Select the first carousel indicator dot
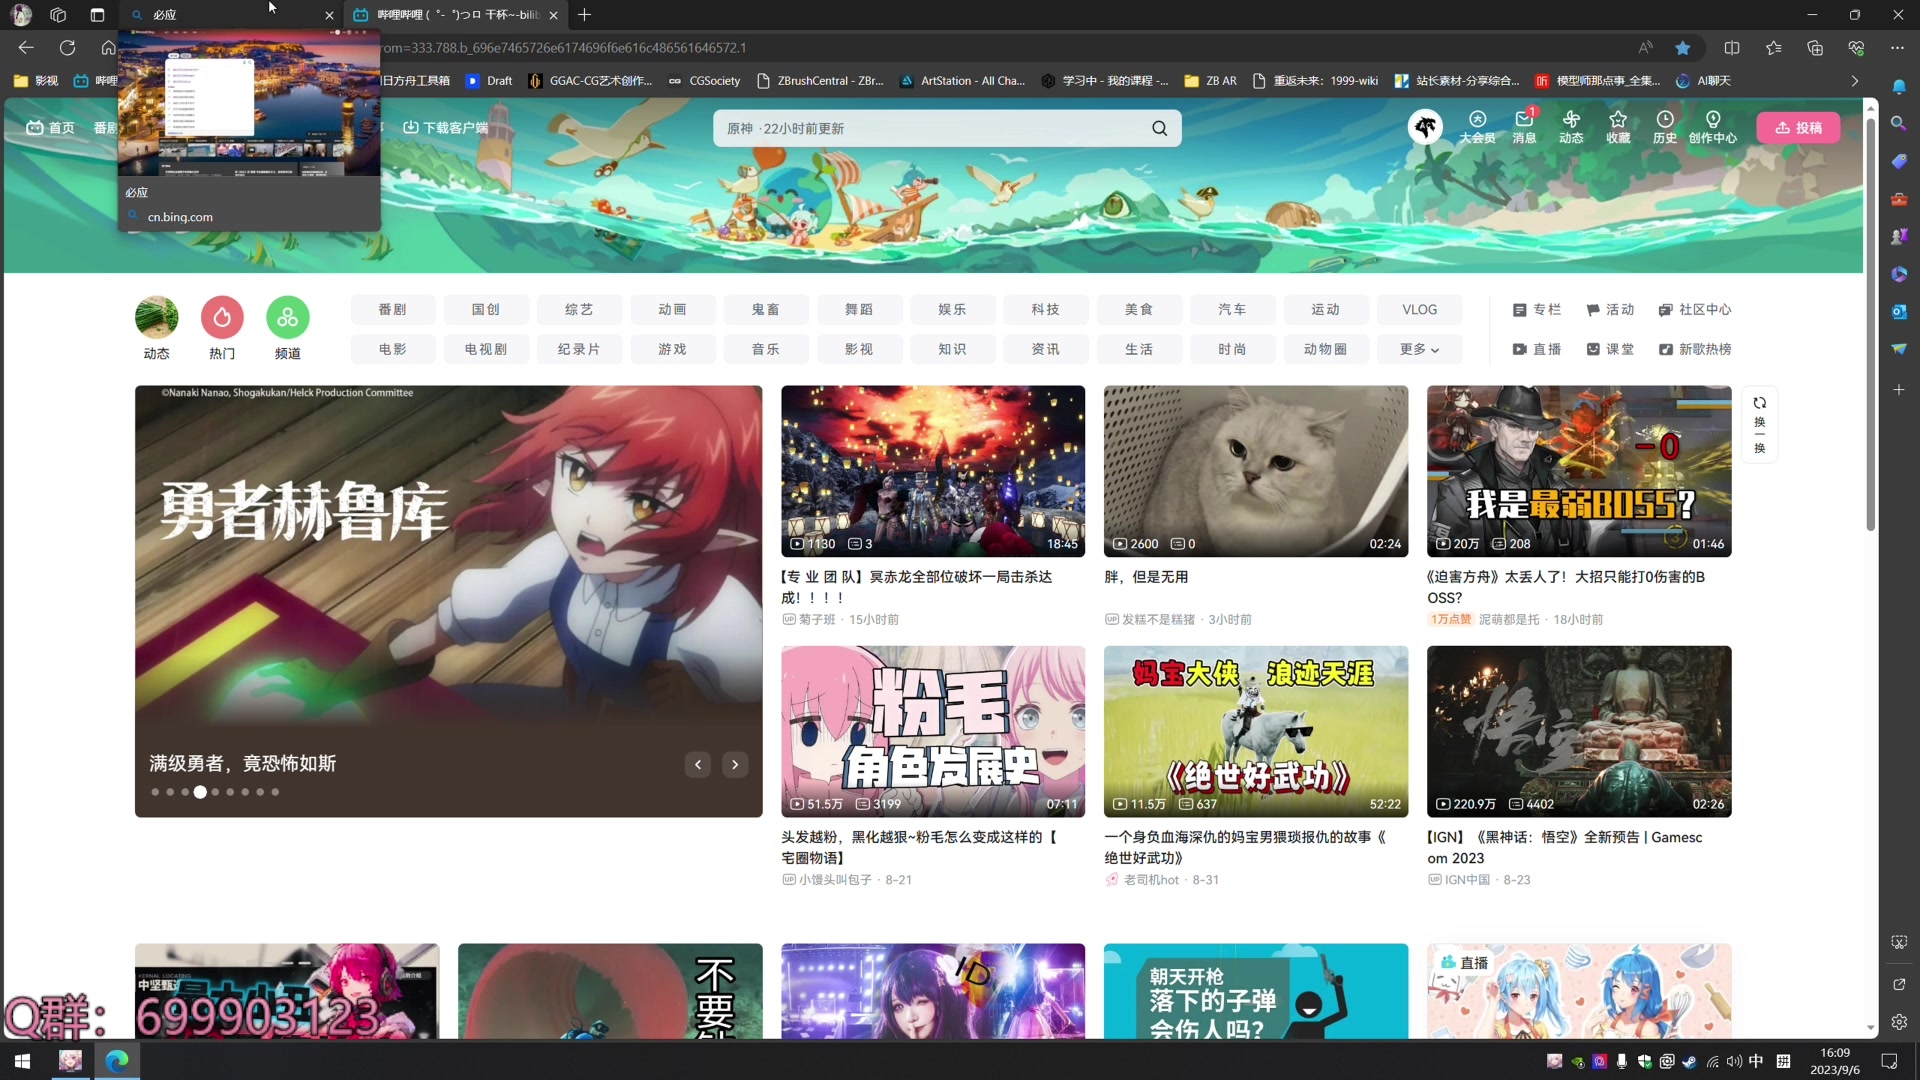This screenshot has height=1080, width=1920. [155, 792]
